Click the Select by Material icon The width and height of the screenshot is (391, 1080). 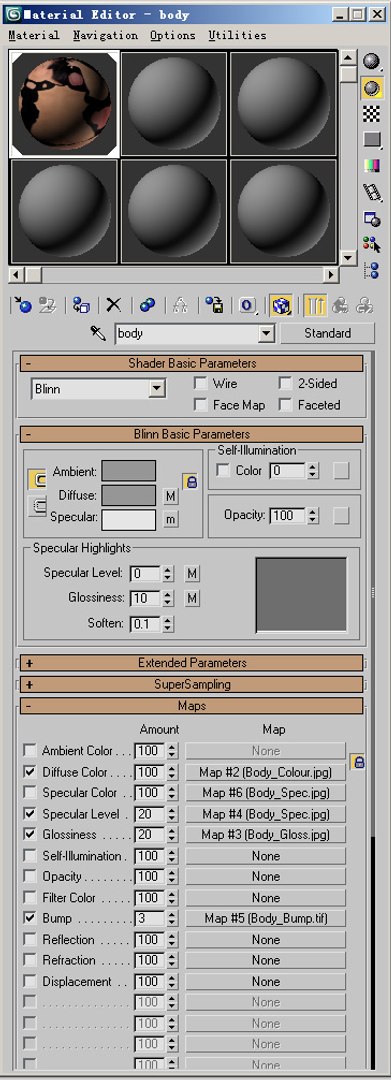pyautogui.click(x=372, y=245)
